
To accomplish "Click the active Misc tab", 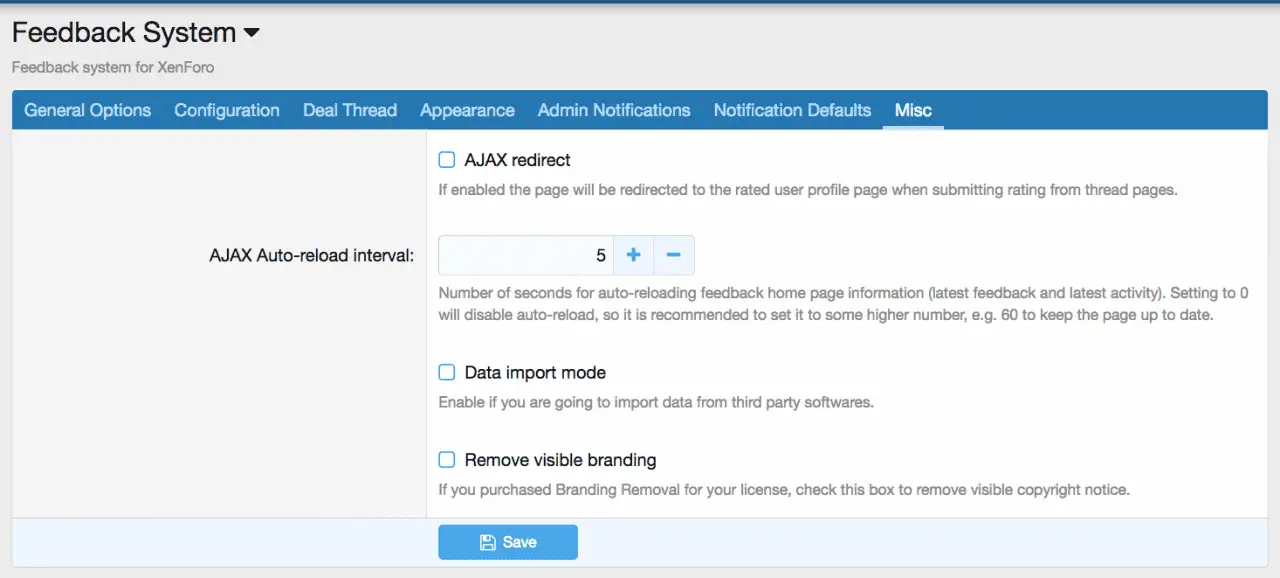I will [913, 110].
